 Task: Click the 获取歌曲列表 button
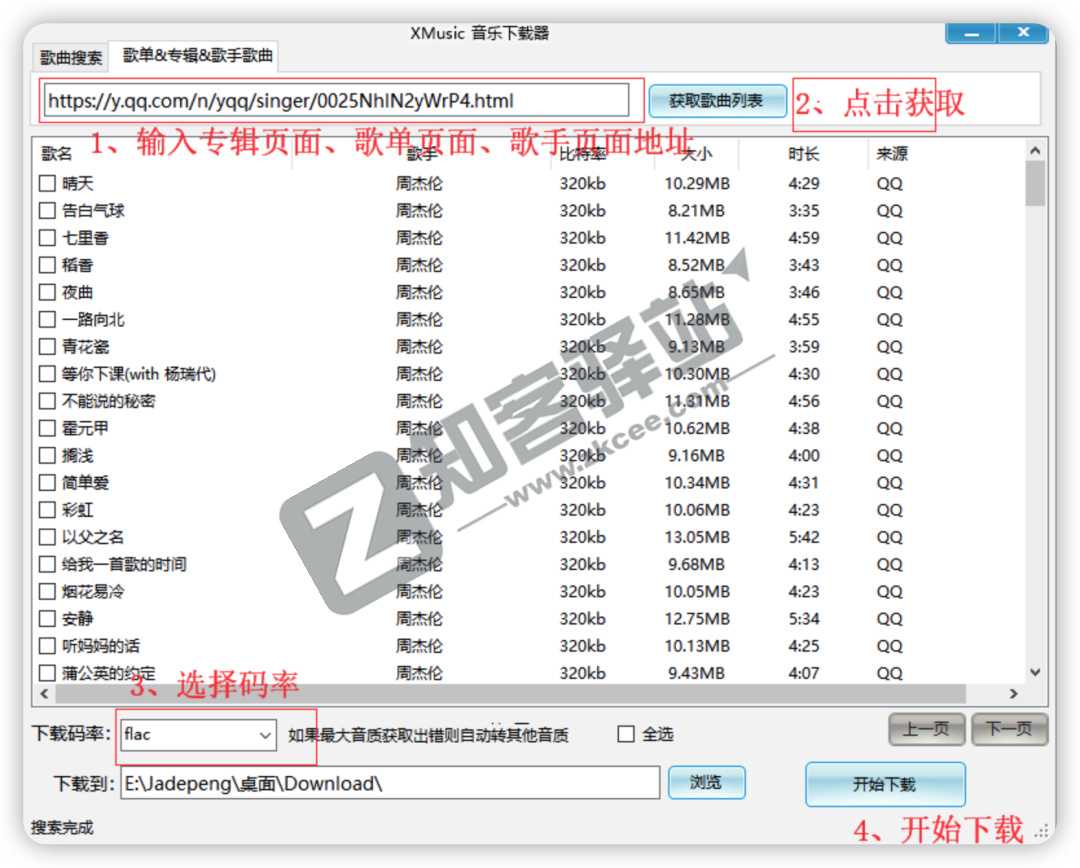(x=719, y=100)
